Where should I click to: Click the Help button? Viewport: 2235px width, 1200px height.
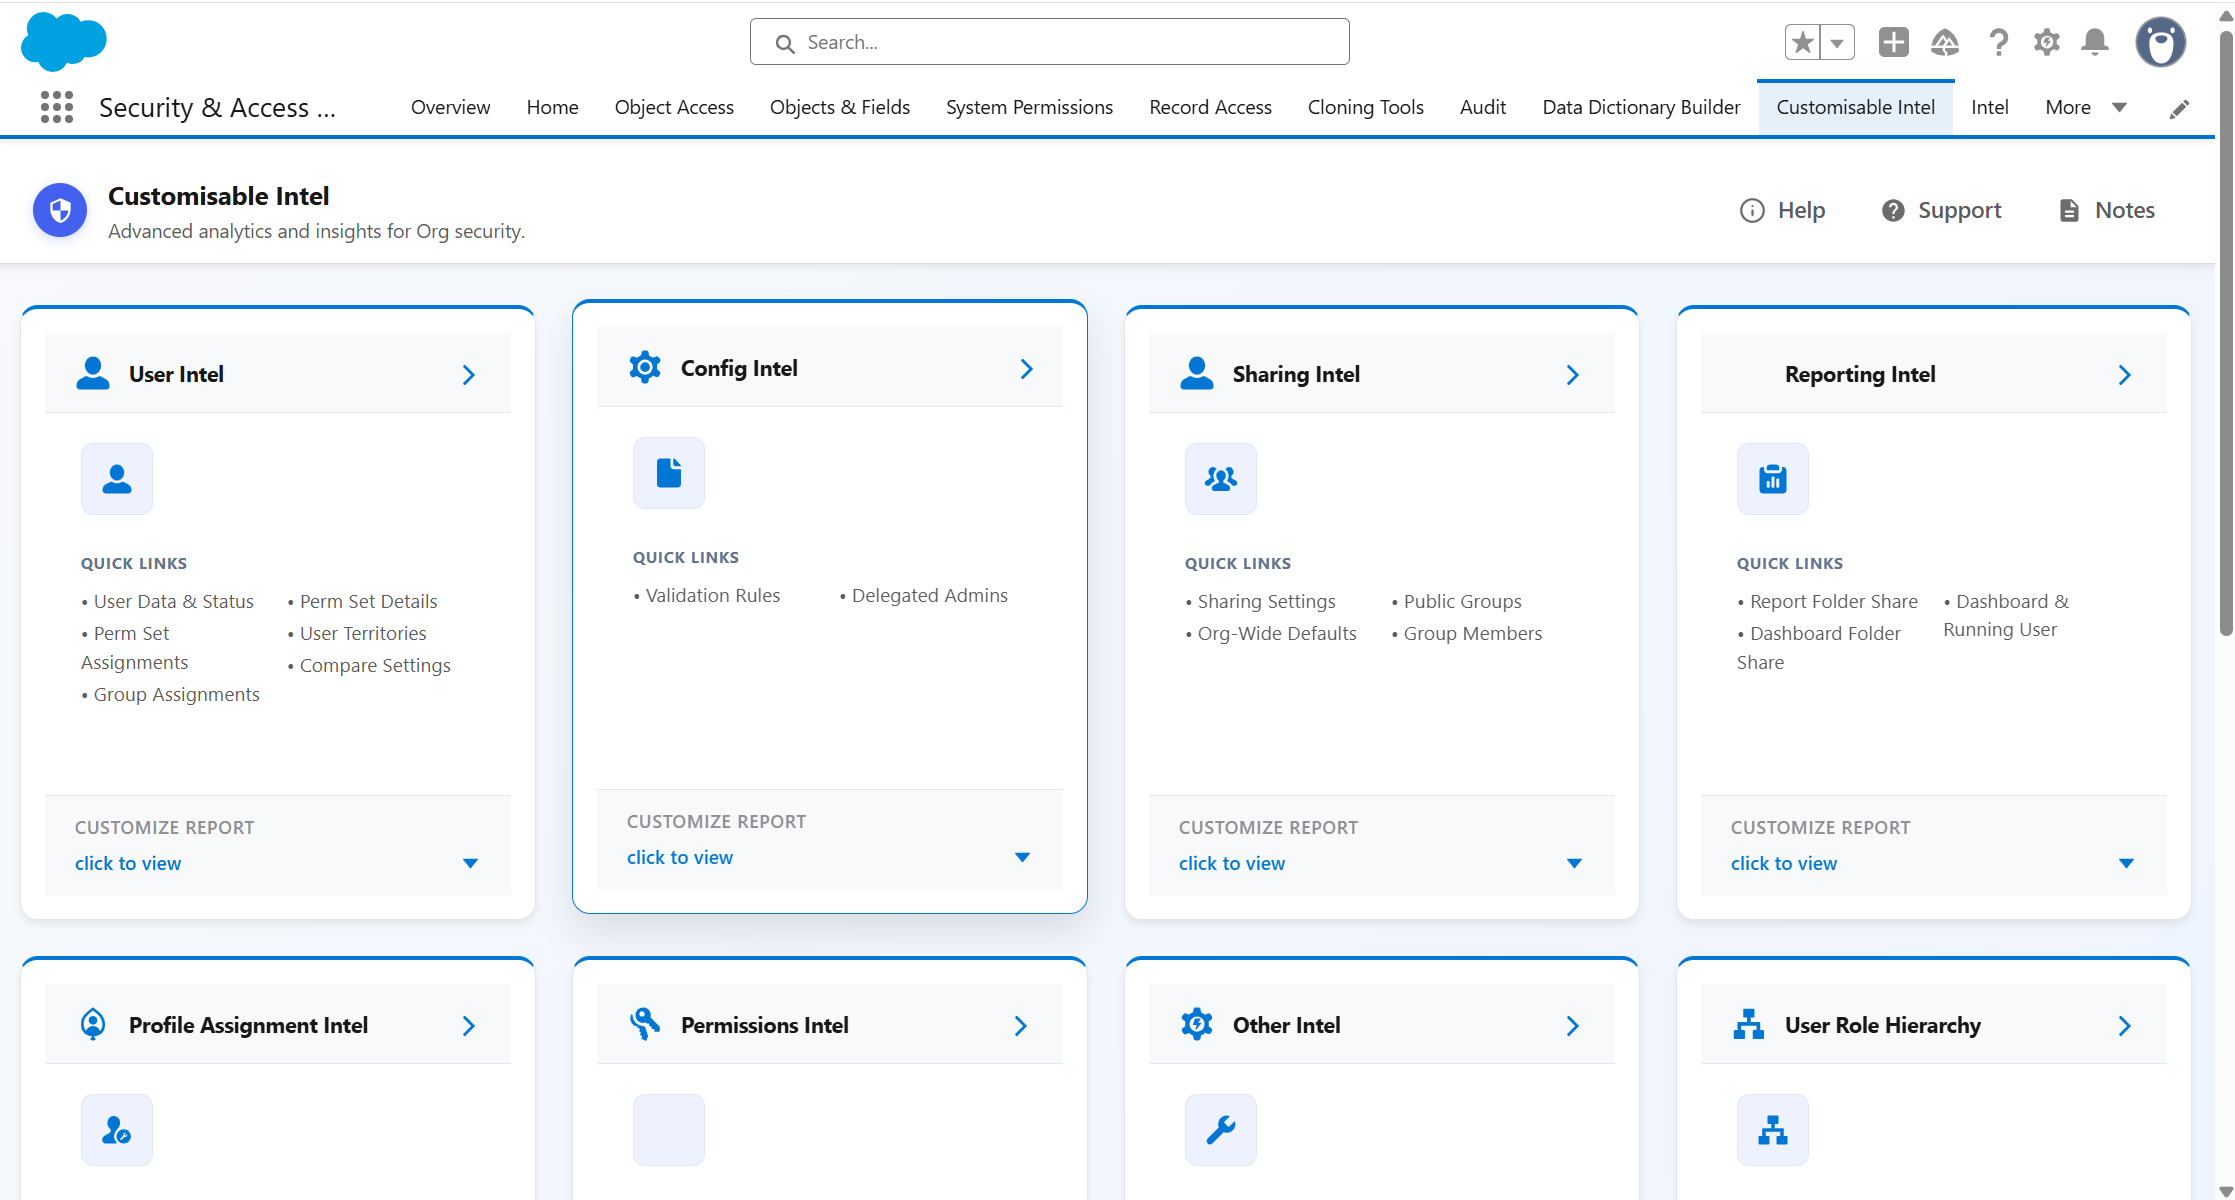point(1782,210)
